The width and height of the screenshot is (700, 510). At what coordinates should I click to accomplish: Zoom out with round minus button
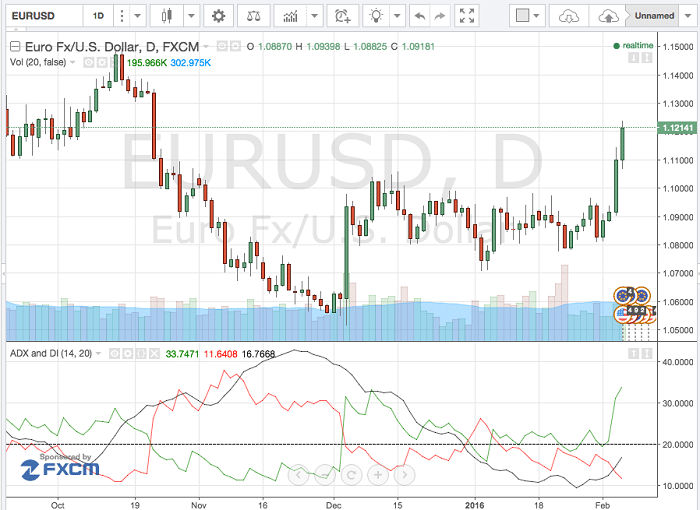(x=325, y=474)
